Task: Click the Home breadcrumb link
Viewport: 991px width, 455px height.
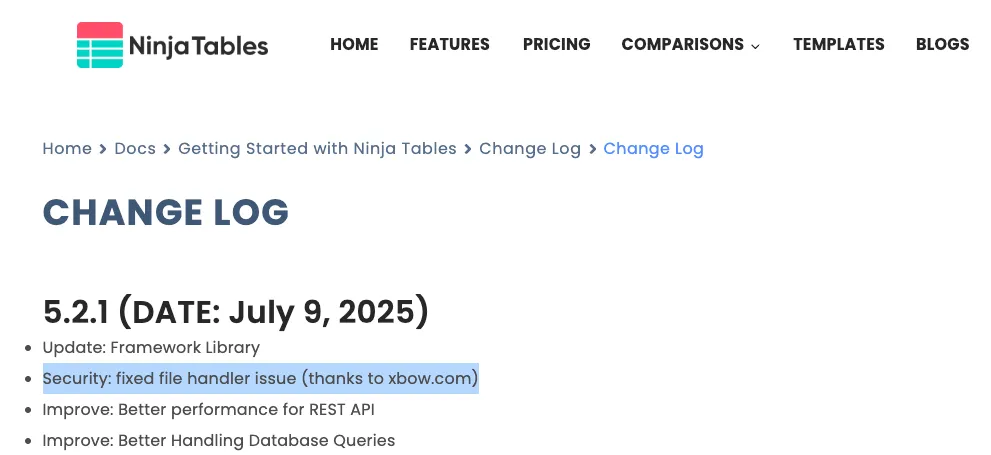Action: pyautogui.click(x=67, y=148)
